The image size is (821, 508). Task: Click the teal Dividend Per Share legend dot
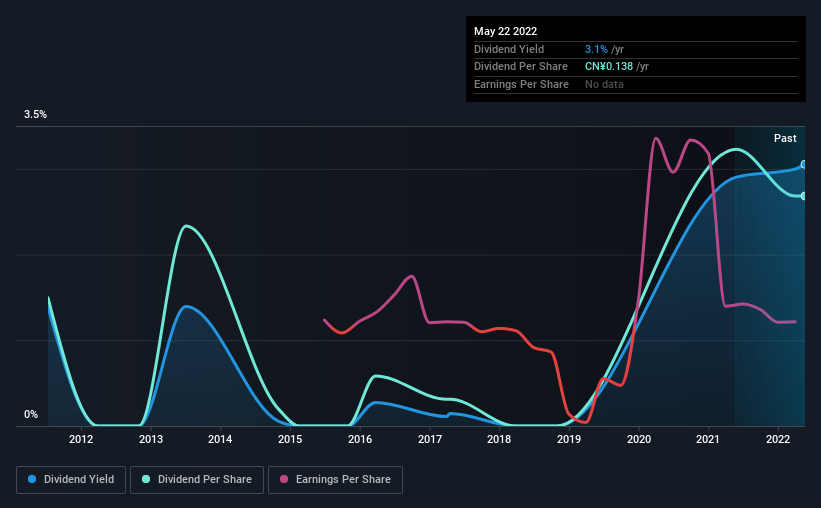point(146,479)
